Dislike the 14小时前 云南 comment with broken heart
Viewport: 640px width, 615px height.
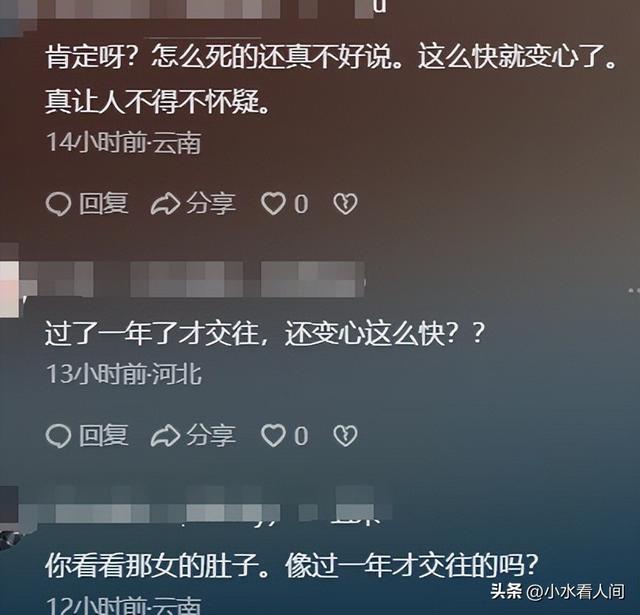pyautogui.click(x=345, y=204)
